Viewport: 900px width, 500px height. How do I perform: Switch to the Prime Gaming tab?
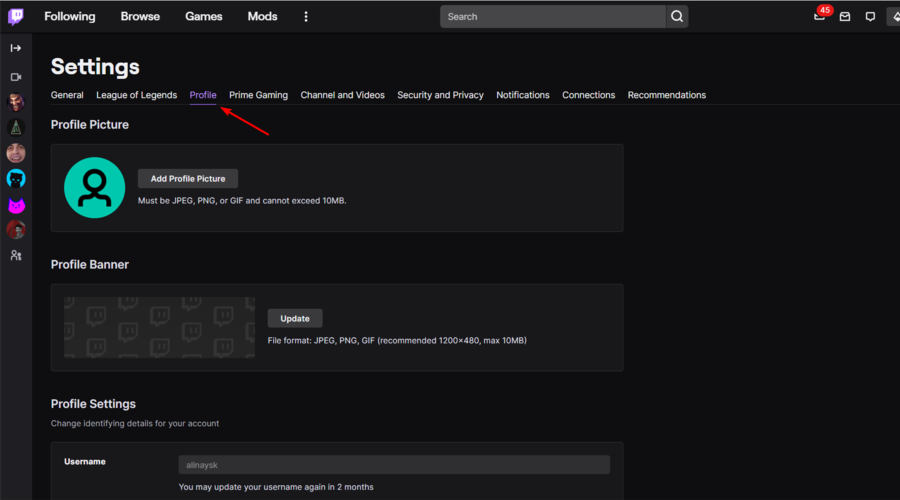pyautogui.click(x=258, y=95)
